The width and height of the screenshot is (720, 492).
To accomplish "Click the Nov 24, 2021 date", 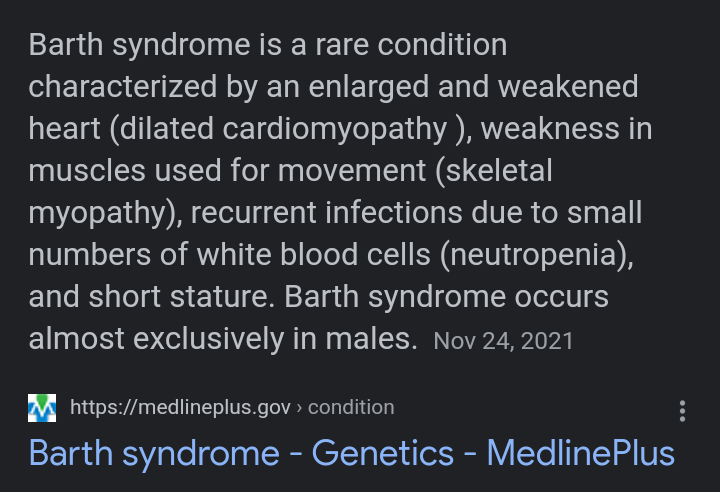I will coord(504,341).
